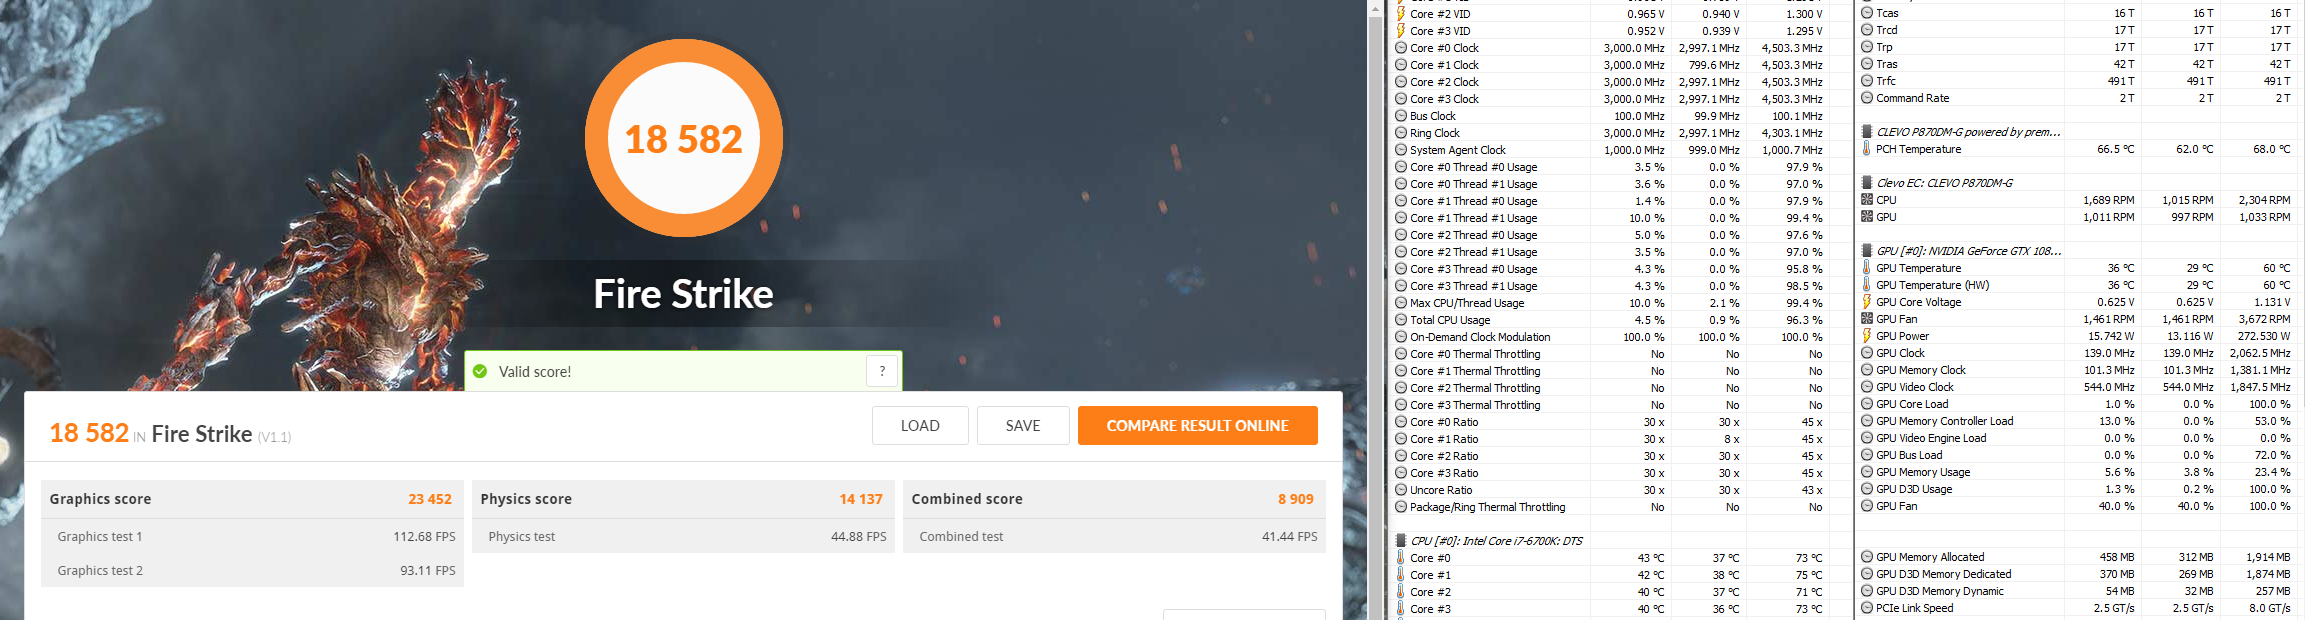Click the Graphics score value 23 452
Image resolution: width=2305 pixels, height=620 pixels.
(x=430, y=499)
